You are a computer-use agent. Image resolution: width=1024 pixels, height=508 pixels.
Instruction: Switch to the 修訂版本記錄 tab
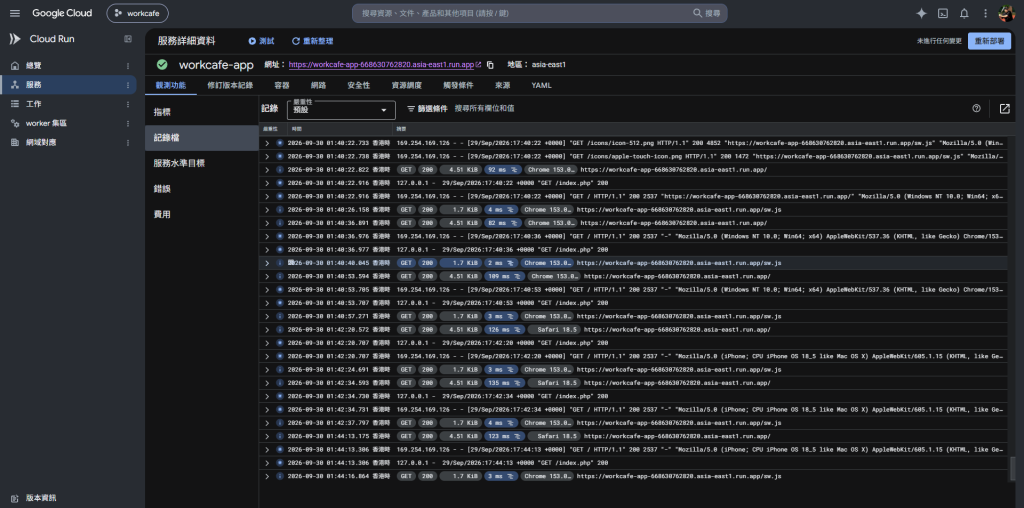(x=230, y=86)
